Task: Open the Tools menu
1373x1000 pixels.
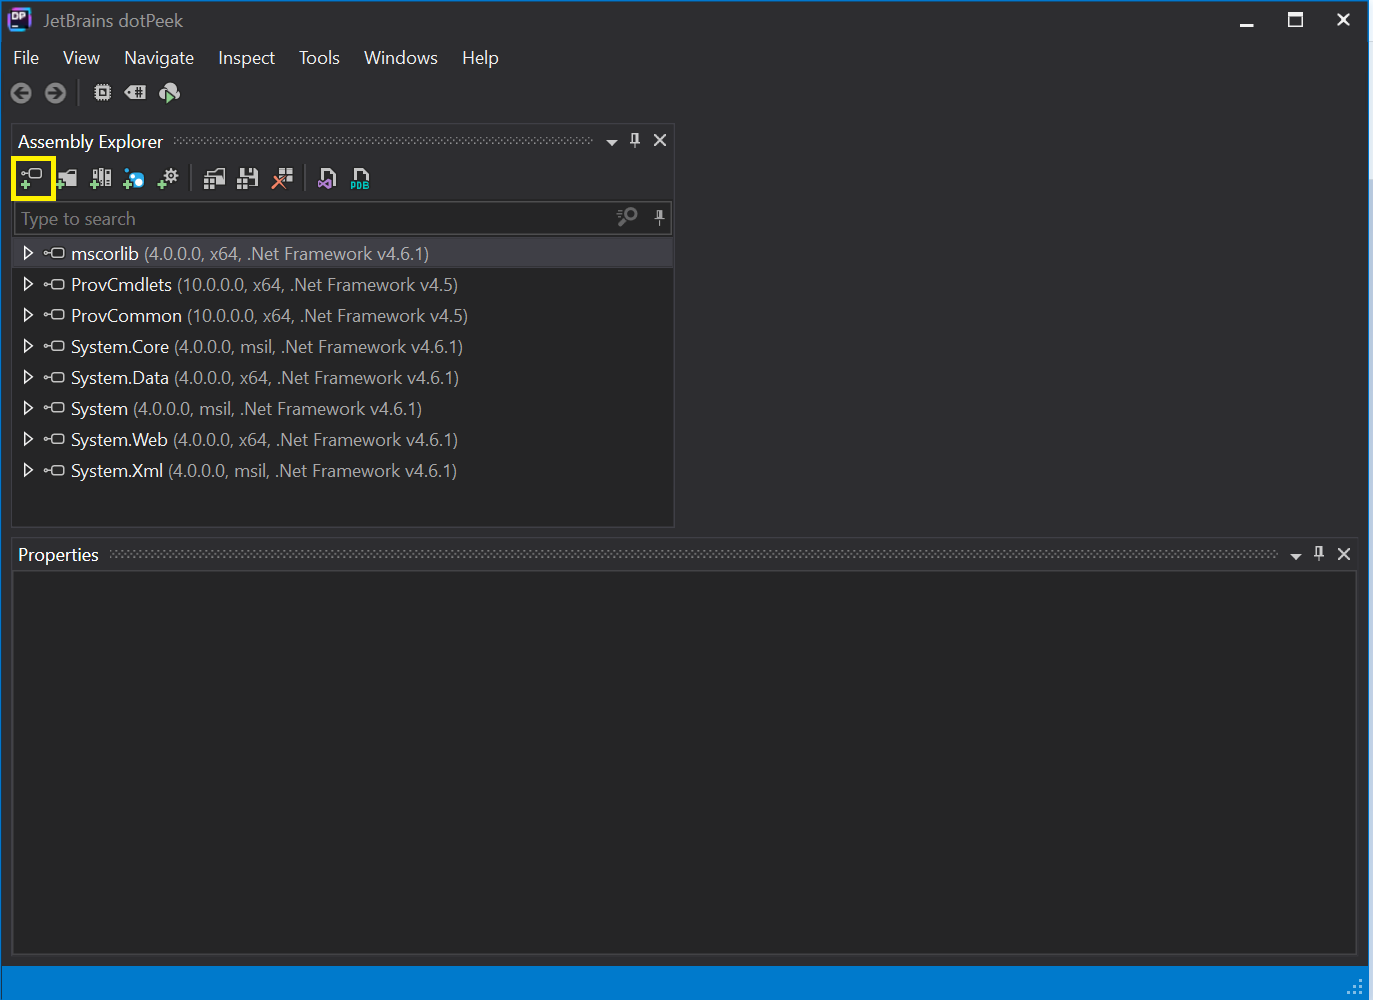Action: tap(319, 58)
